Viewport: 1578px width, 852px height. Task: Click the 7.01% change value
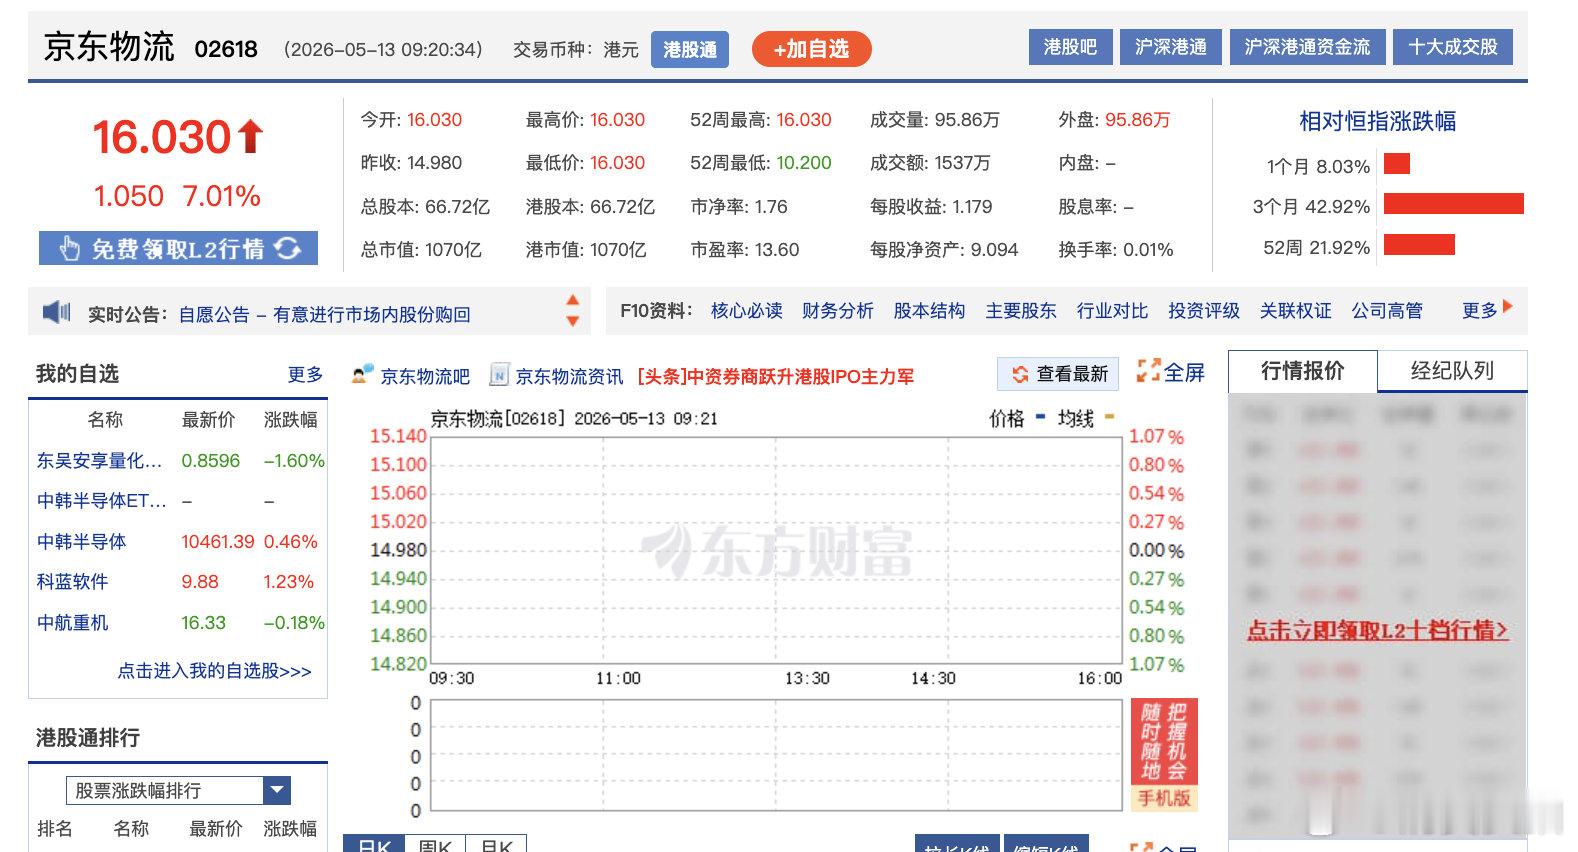221,196
